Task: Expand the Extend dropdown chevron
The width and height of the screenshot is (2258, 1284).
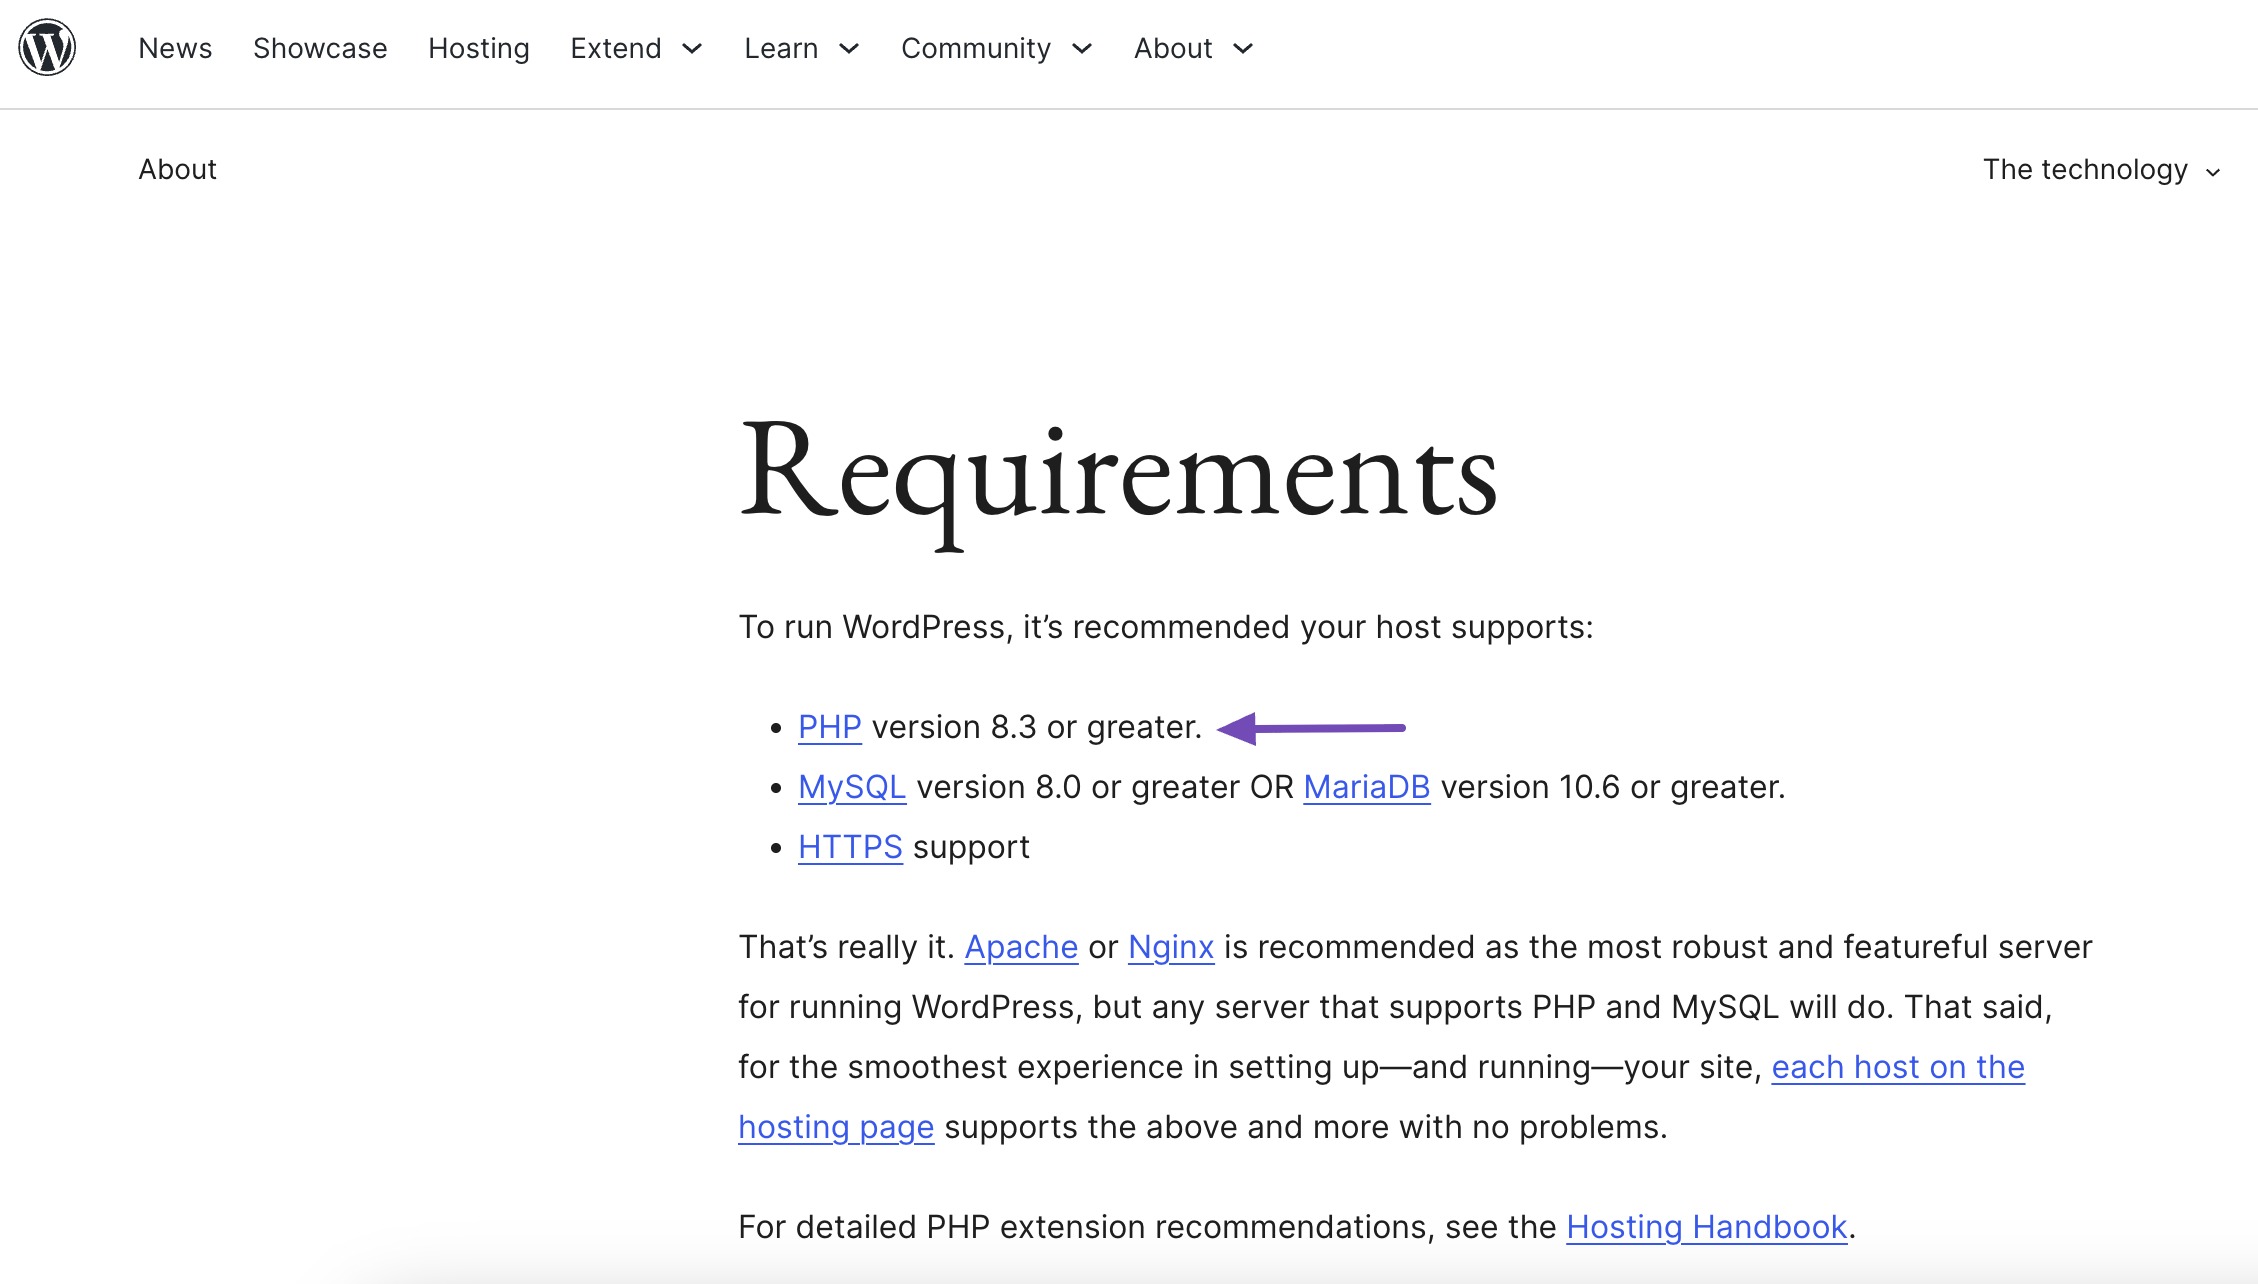Action: click(692, 49)
